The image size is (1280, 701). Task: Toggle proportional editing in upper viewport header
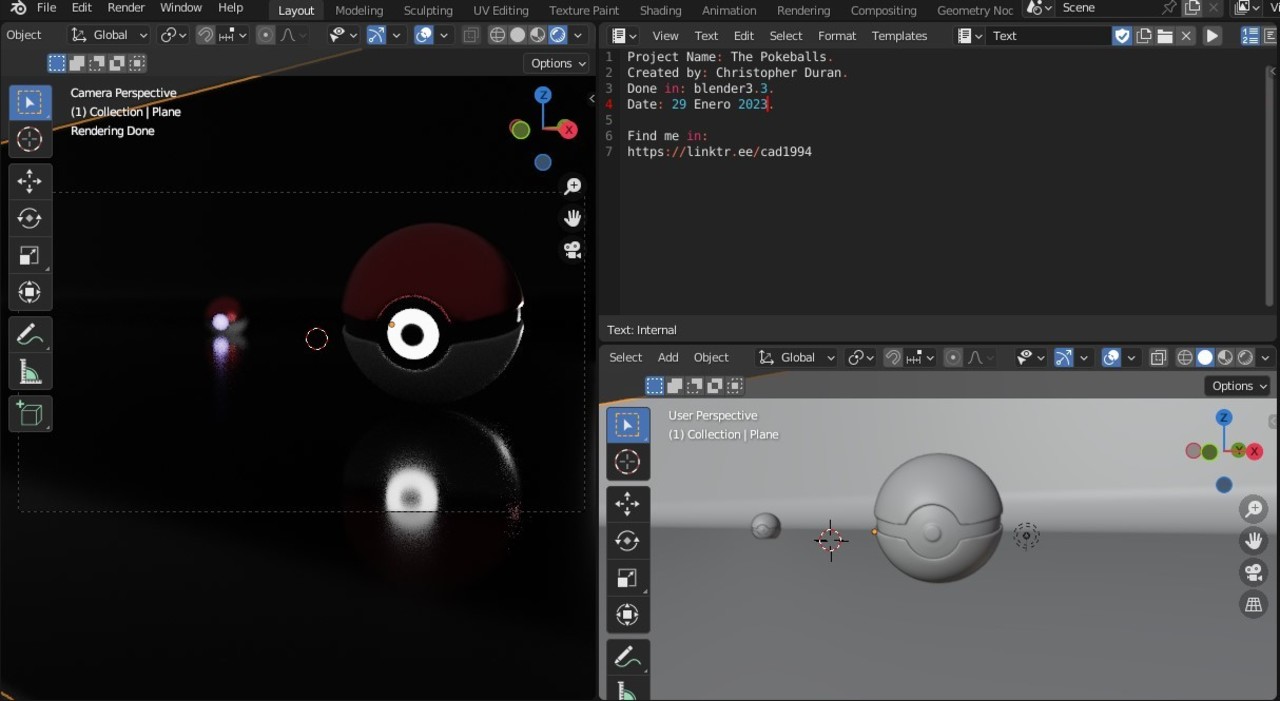[x=266, y=35]
